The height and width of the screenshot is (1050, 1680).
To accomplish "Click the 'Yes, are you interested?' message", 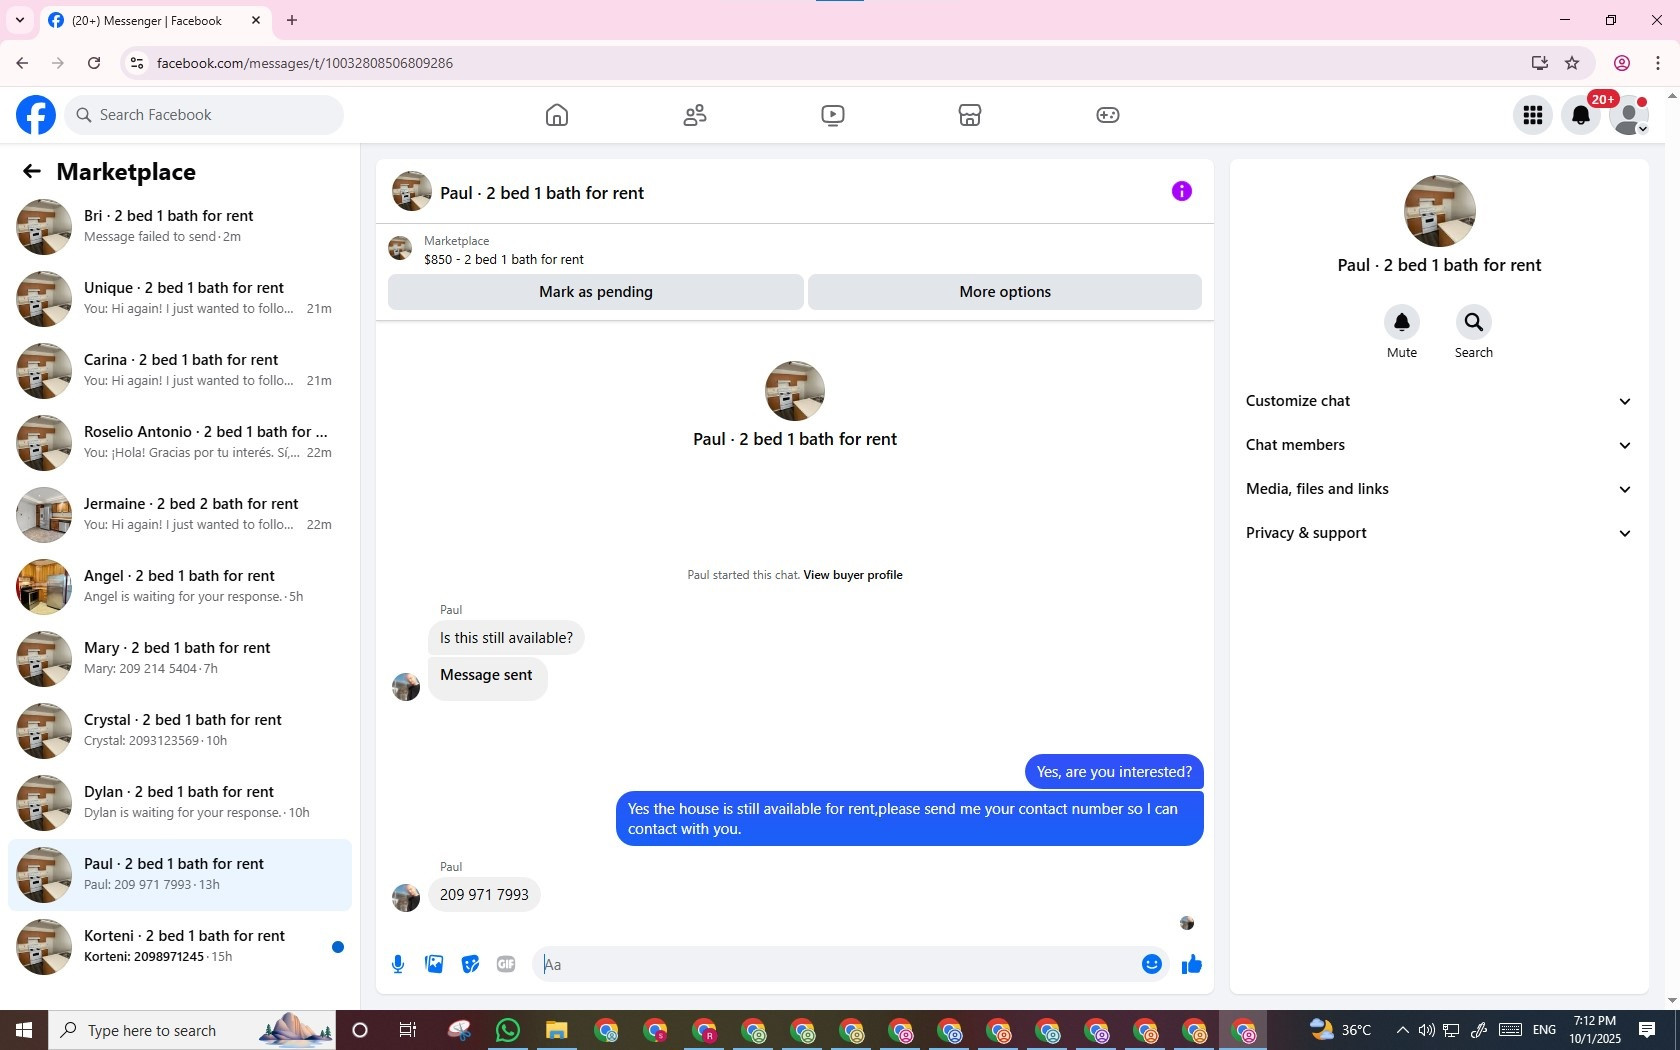I will 1114,772.
